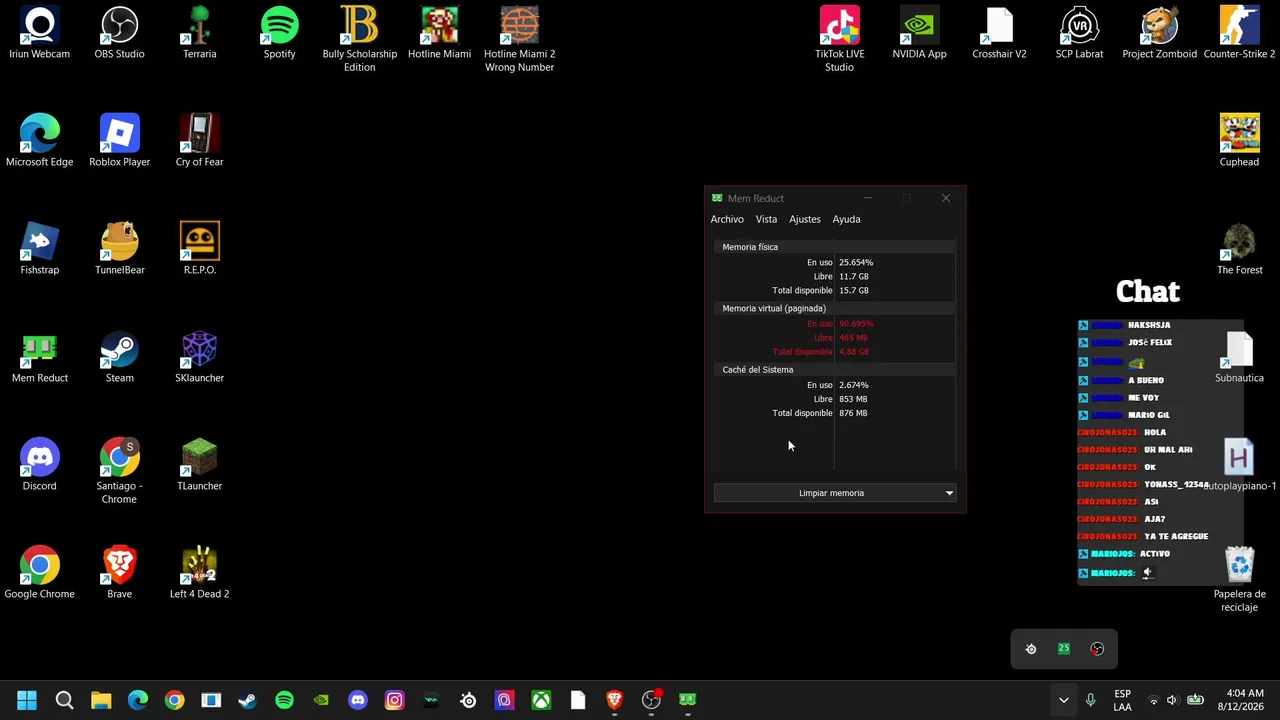Expand the Limpiar memoria dropdown arrow

click(x=949, y=493)
